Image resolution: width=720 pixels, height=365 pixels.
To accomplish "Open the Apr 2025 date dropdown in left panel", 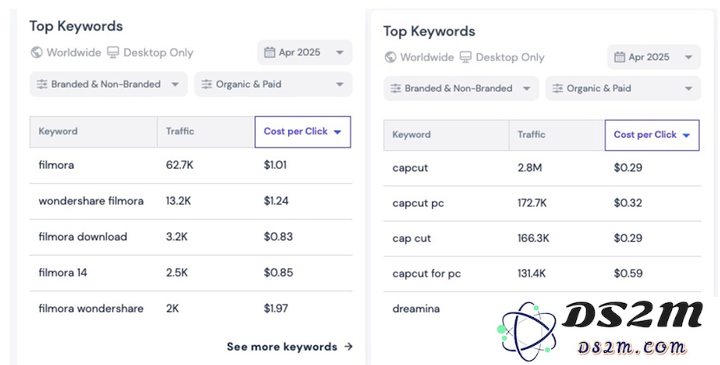I will (305, 52).
